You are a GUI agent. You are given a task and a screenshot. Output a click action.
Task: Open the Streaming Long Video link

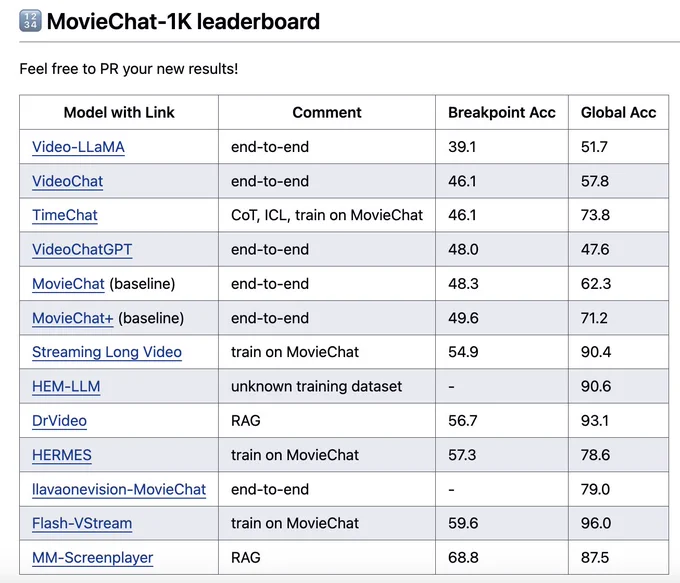(x=107, y=352)
